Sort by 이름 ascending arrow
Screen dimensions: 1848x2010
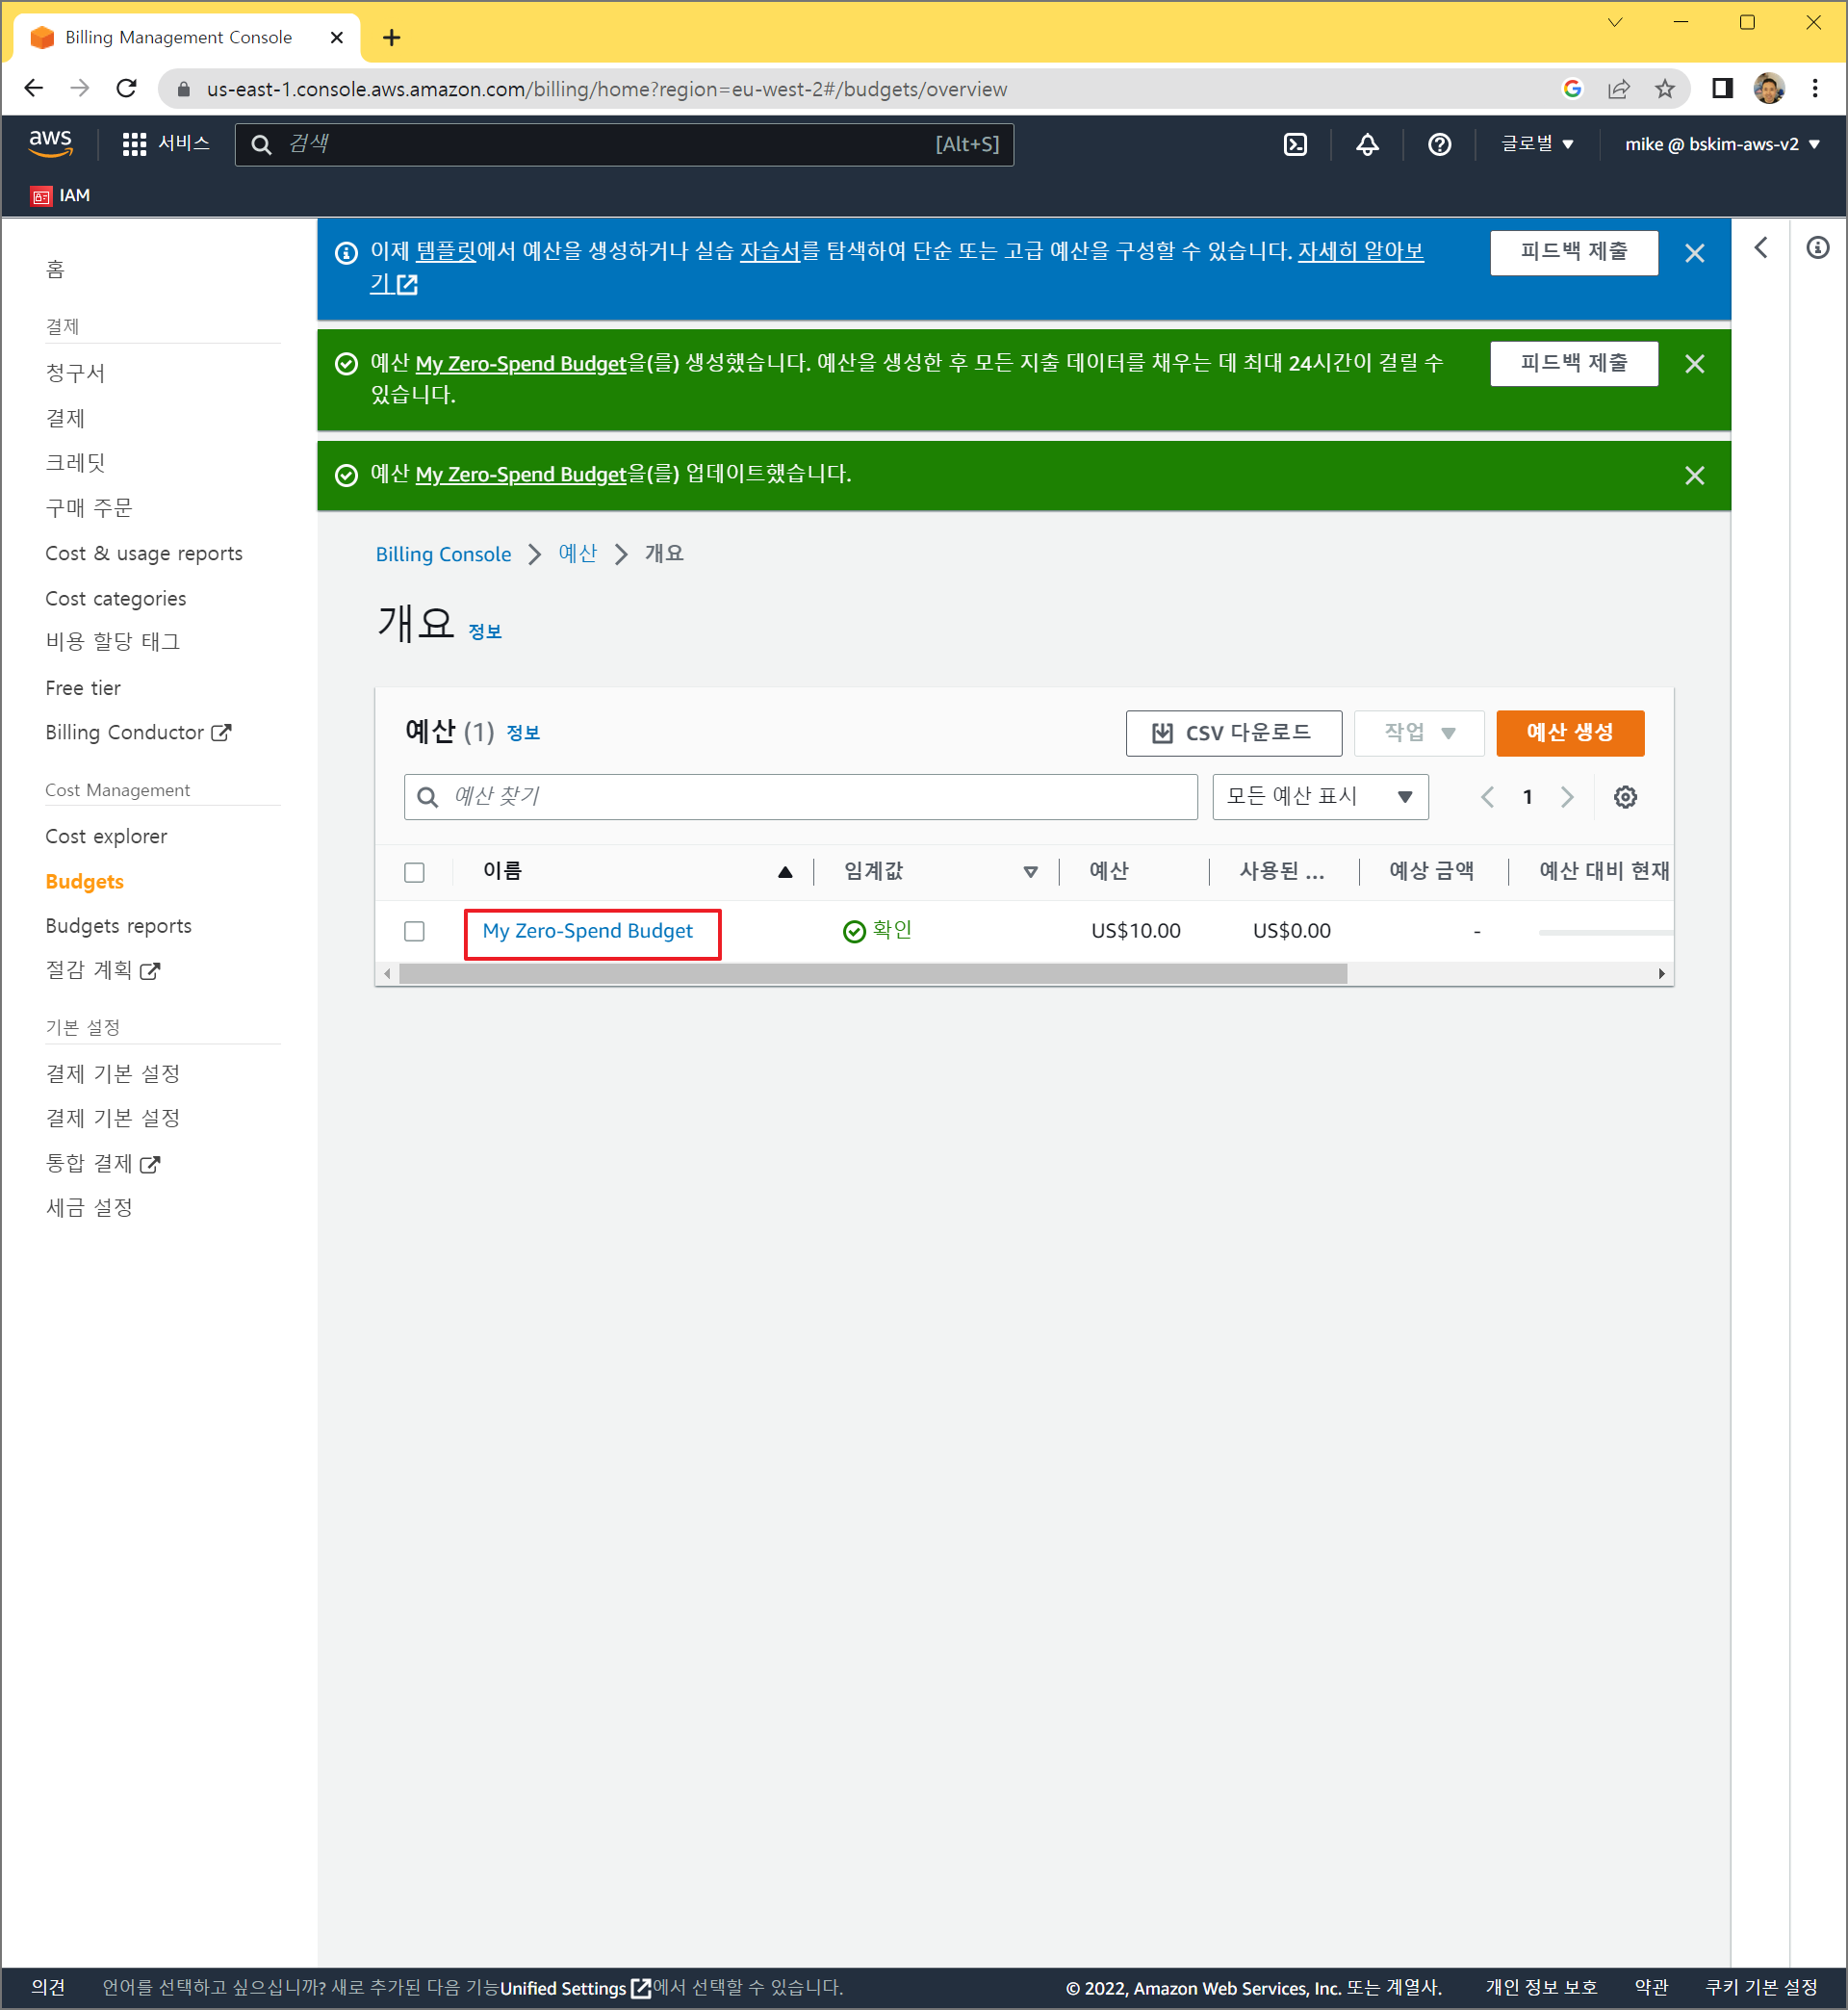(785, 872)
